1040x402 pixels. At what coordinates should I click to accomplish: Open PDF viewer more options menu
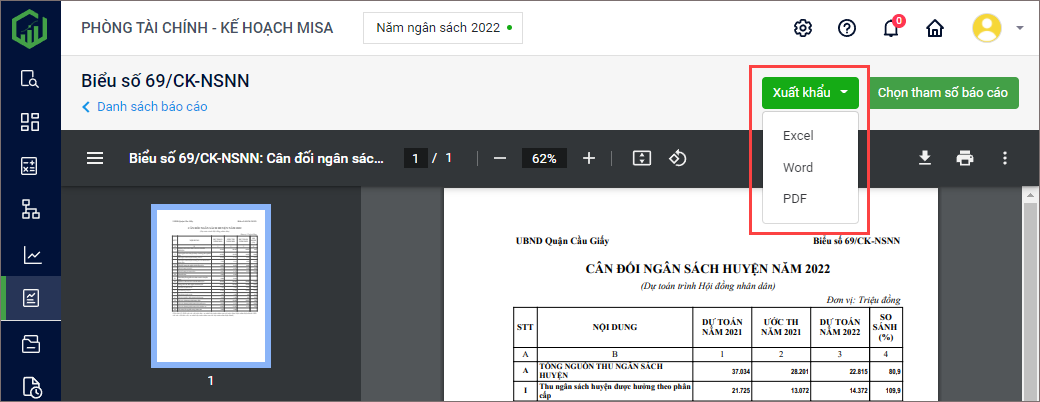pyautogui.click(x=1005, y=158)
